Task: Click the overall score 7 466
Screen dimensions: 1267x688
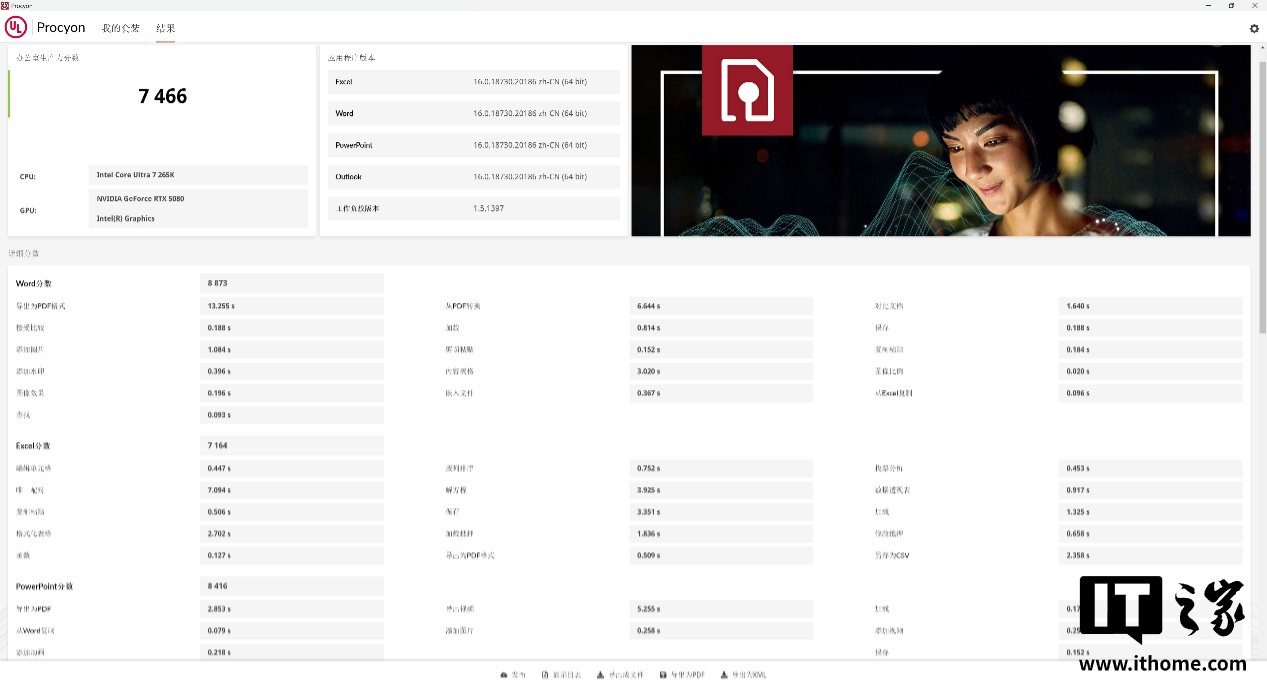Action: (x=162, y=96)
